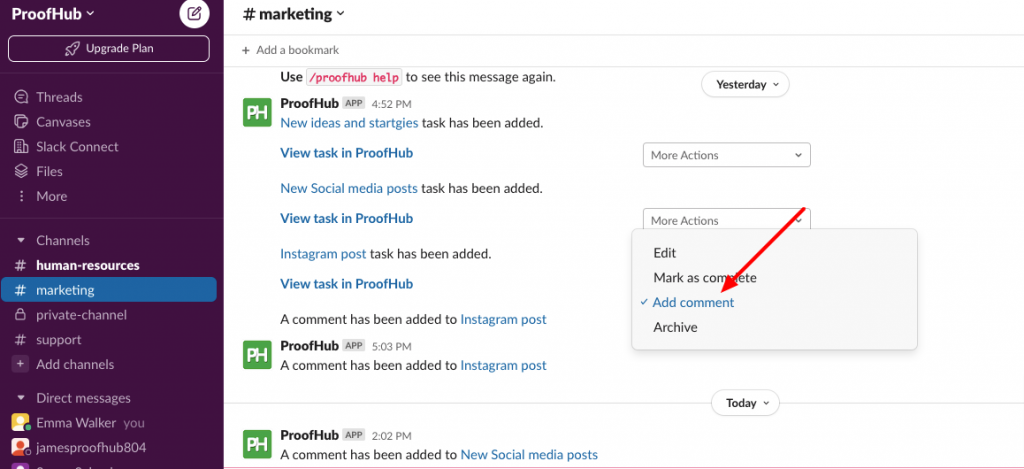The image size is (1024, 469).
Task: Click the More item with three dots
Action: point(40,197)
